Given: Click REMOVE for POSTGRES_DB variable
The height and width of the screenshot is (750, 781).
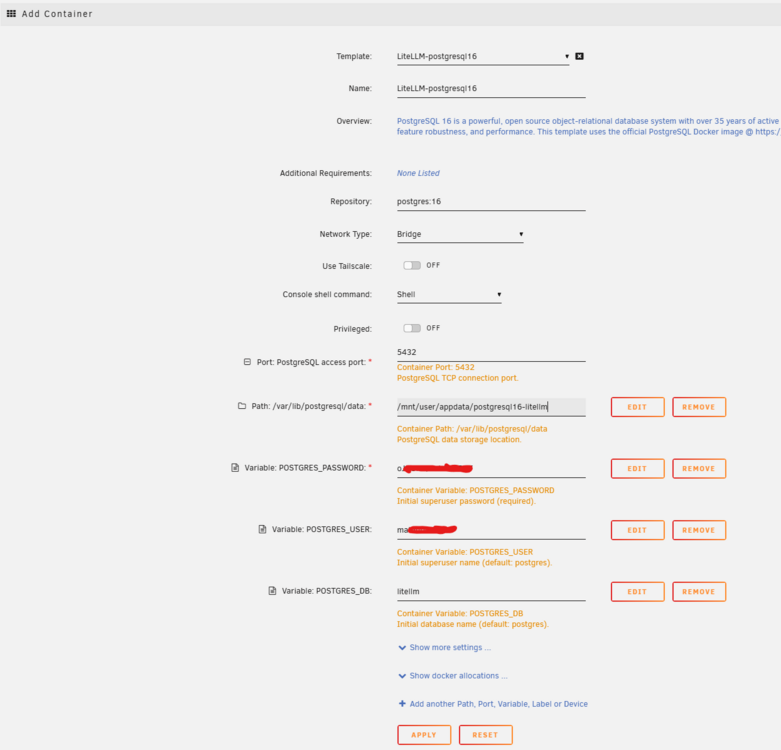Looking at the screenshot, I should coord(699,592).
